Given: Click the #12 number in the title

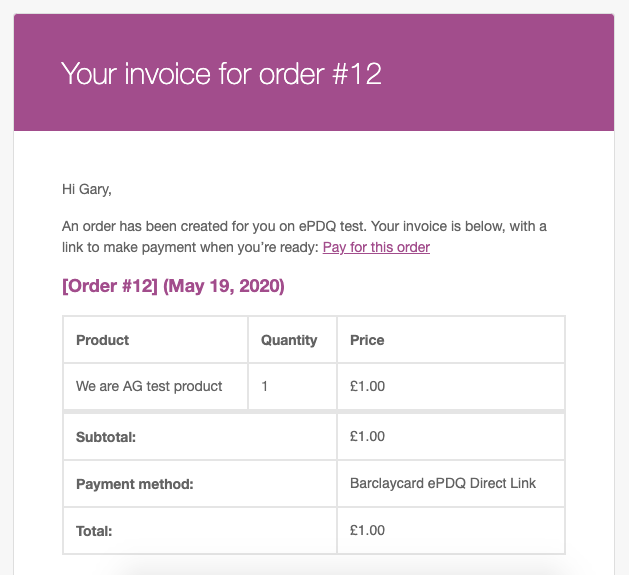Looking at the screenshot, I should (x=357, y=74).
